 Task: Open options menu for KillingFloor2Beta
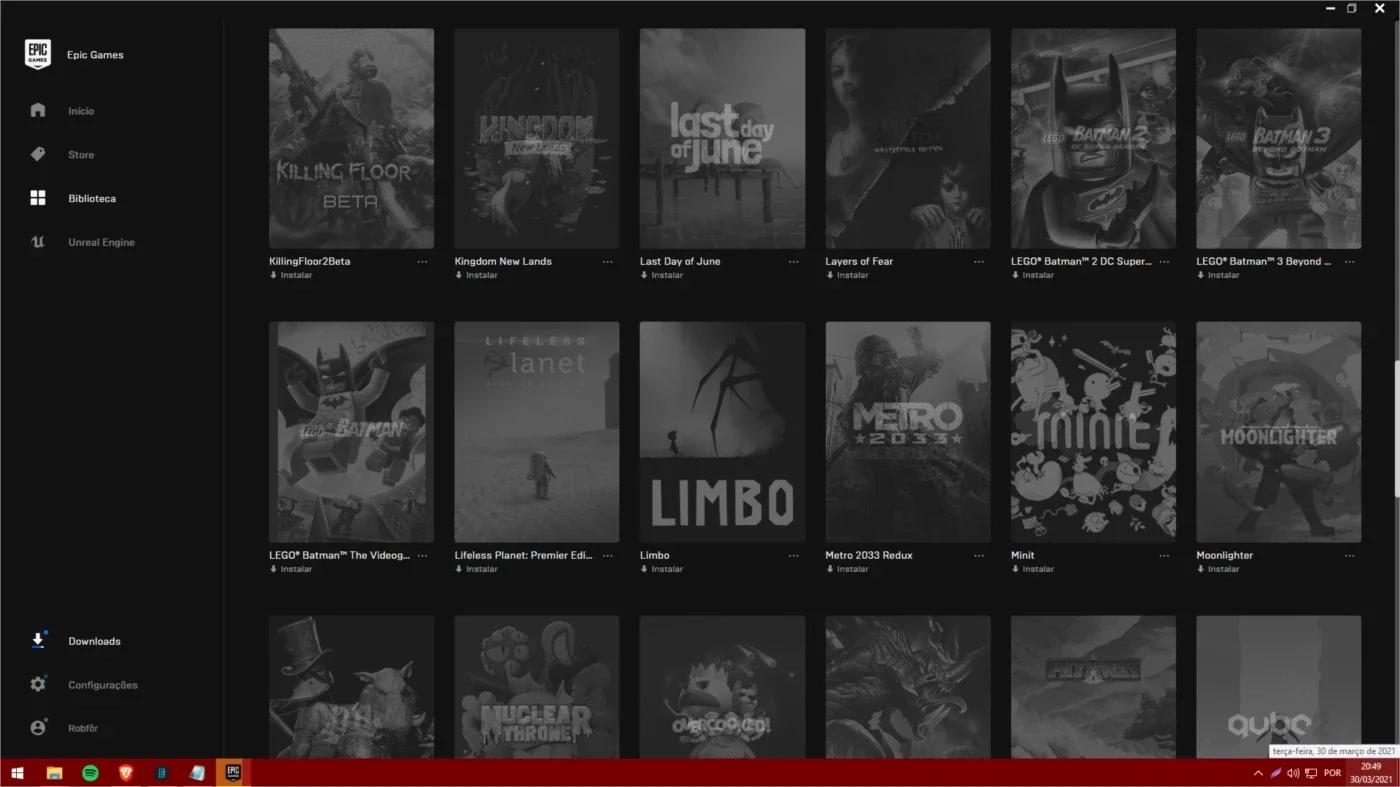422,262
